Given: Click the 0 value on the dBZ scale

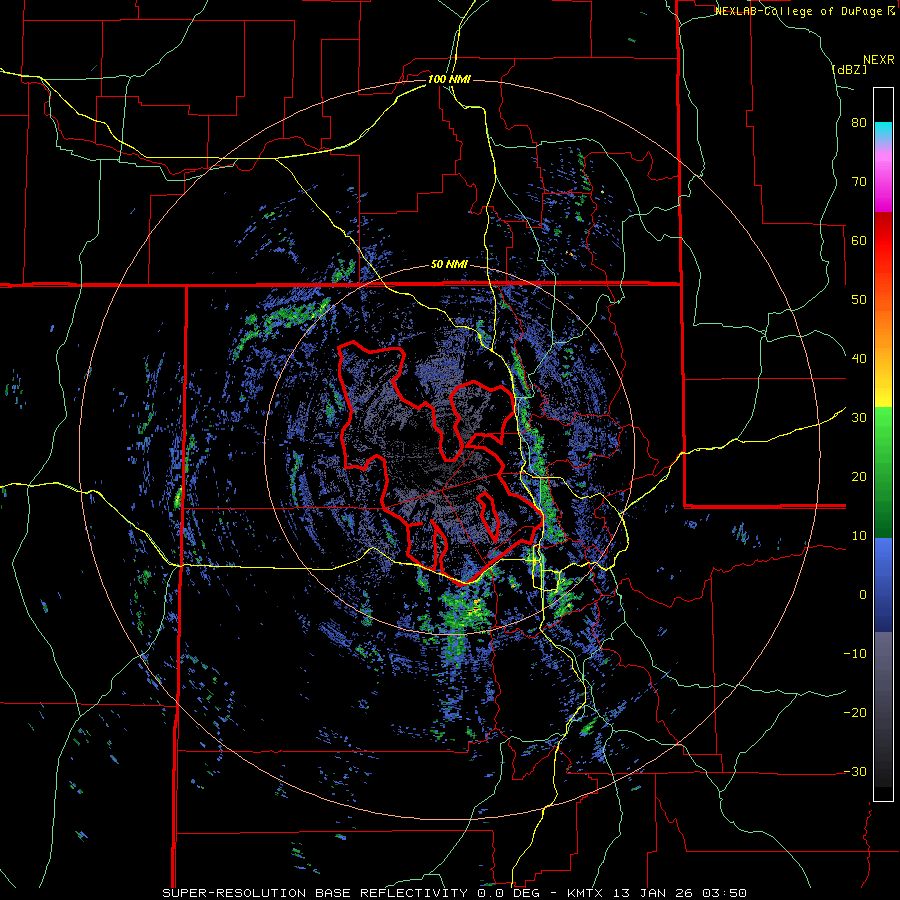Looking at the screenshot, I should (863, 595).
